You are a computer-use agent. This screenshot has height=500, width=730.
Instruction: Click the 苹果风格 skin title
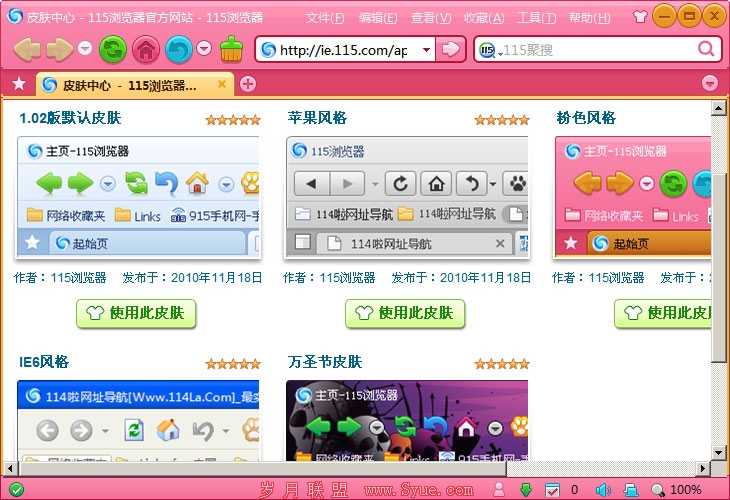click(x=317, y=118)
